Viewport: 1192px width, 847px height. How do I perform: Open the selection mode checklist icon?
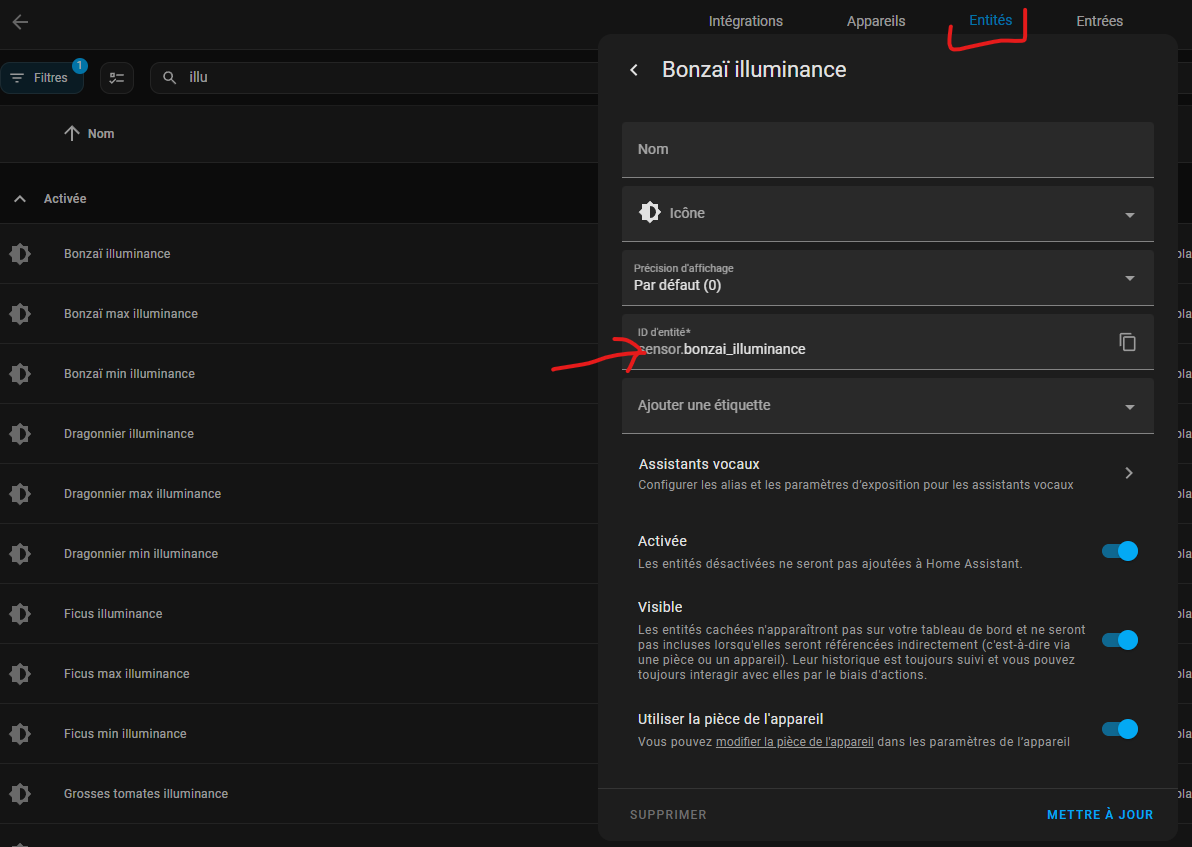tap(116, 78)
